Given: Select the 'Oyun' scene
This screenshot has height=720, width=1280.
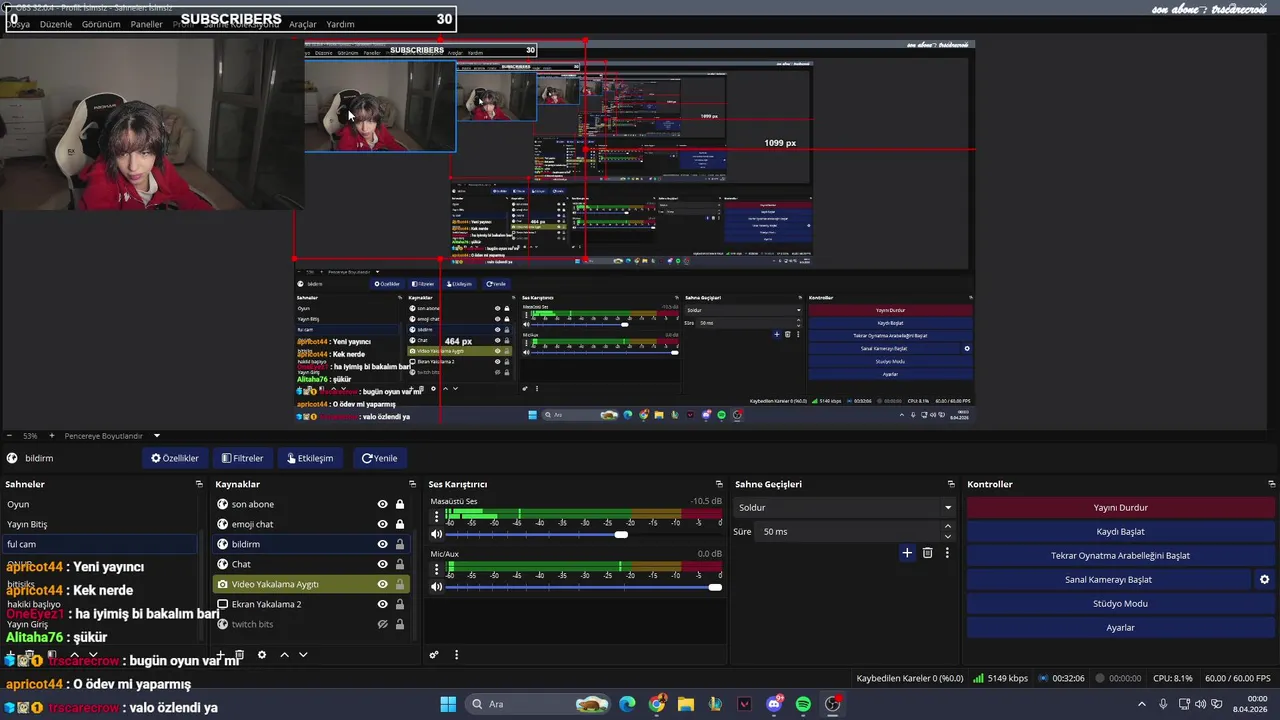Looking at the screenshot, I should [100, 504].
